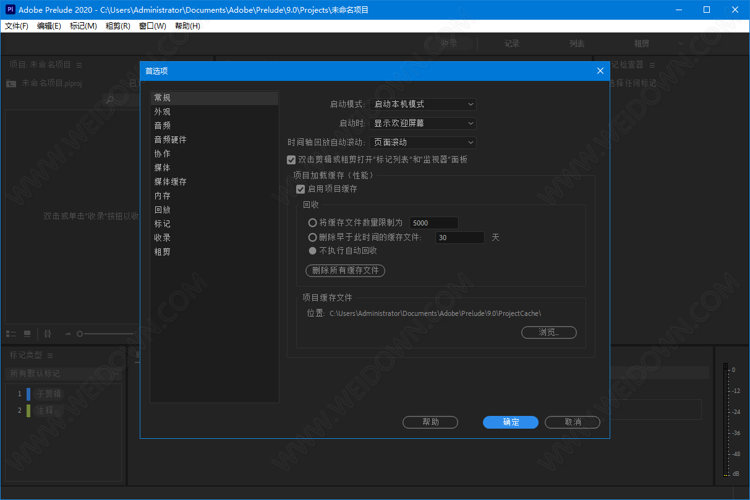Screen dimensions: 750x500
Task: Switch to the 收录 workspace tab
Action: (x=449, y=44)
